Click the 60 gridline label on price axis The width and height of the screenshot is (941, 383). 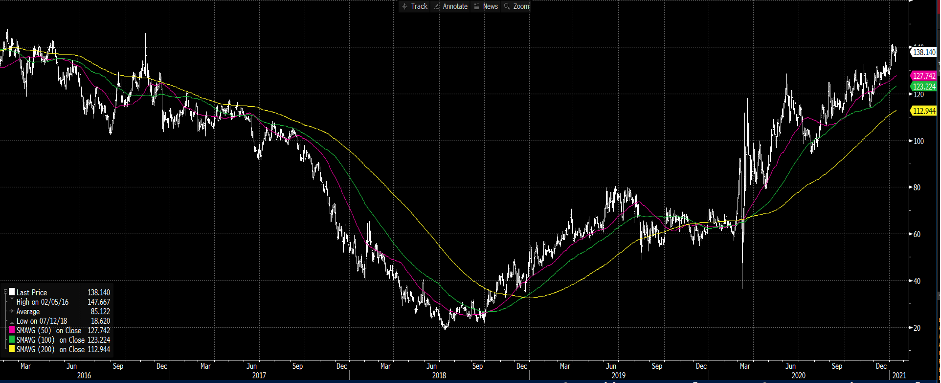pyautogui.click(x=918, y=234)
